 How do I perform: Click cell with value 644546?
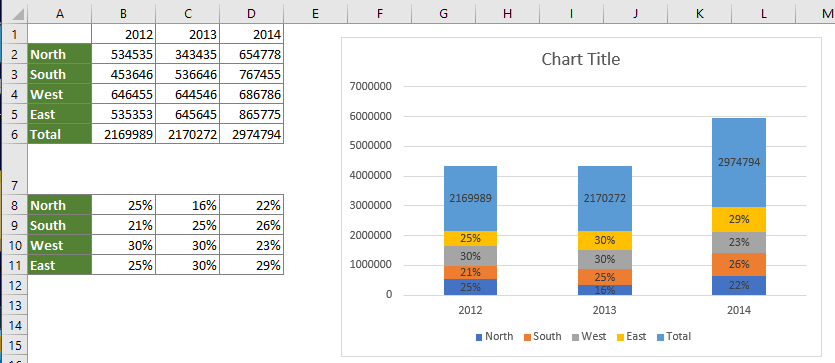[x=187, y=94]
